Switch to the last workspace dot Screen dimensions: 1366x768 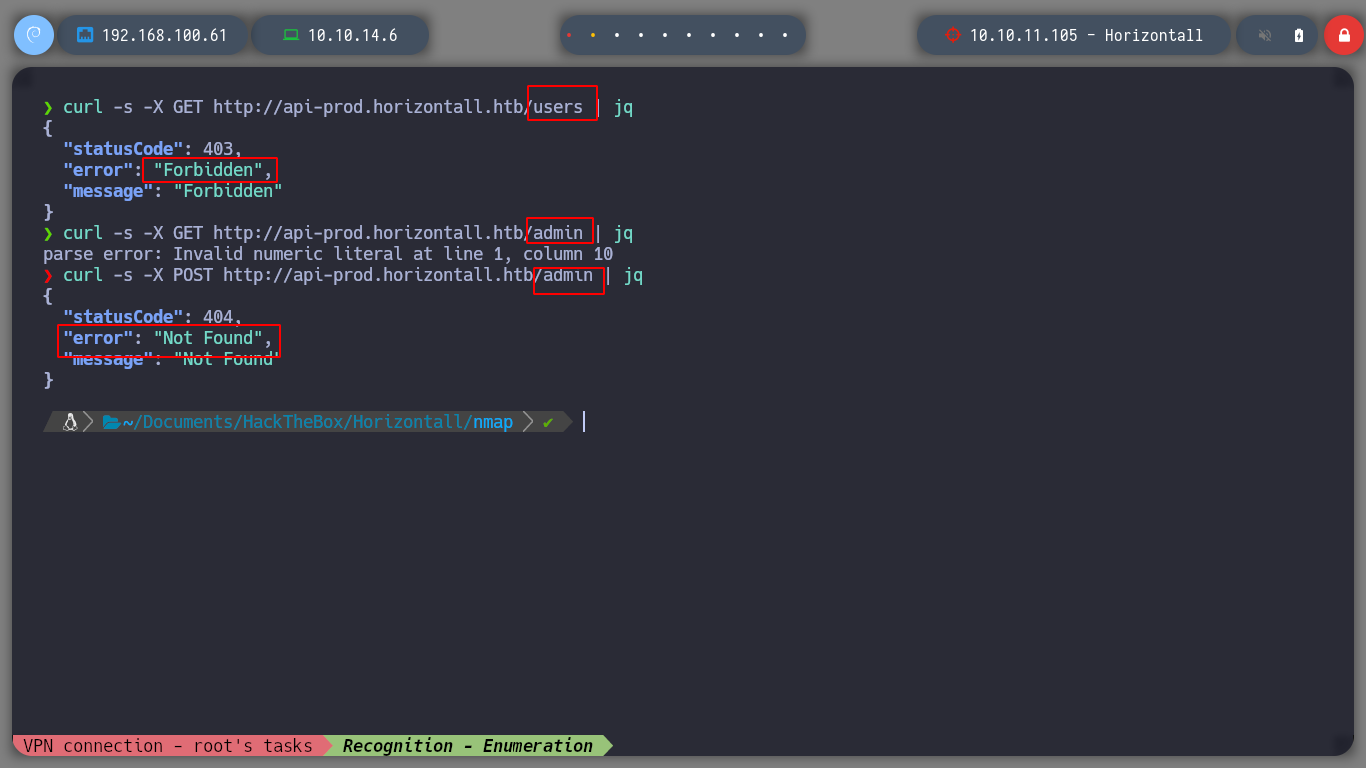(785, 35)
